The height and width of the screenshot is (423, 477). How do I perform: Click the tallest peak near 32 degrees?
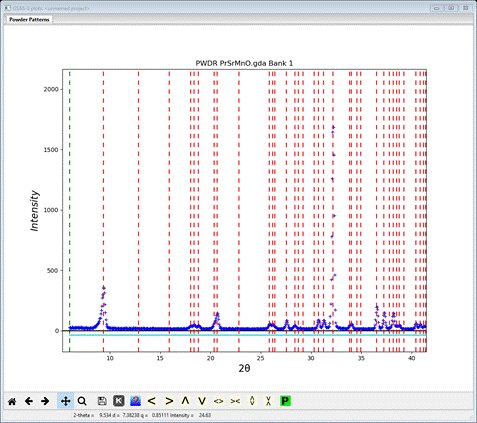coord(333,128)
